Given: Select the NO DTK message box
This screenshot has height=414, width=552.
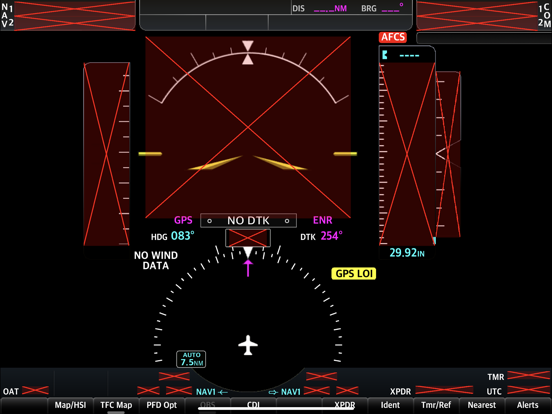Looking at the screenshot, I should [248, 221].
